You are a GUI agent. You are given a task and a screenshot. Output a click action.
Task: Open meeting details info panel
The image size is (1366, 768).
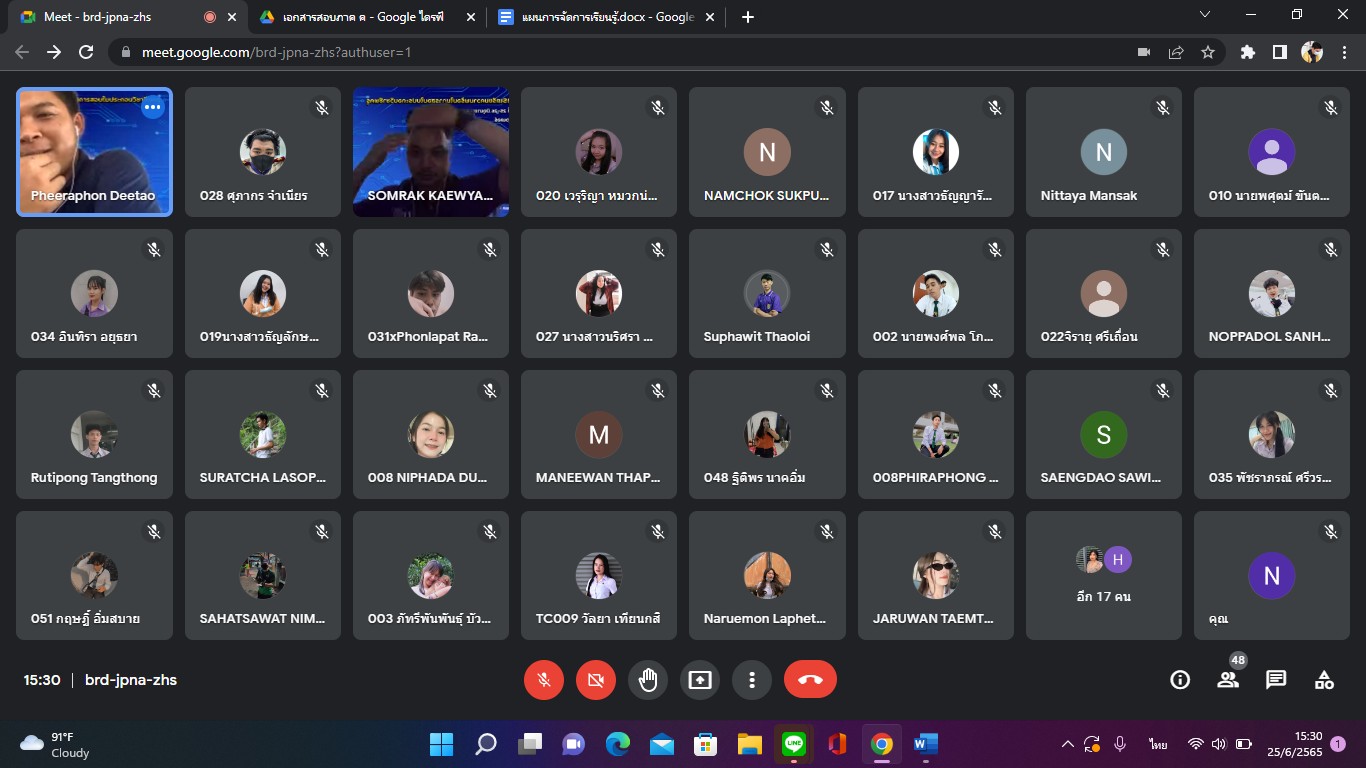[1180, 680]
